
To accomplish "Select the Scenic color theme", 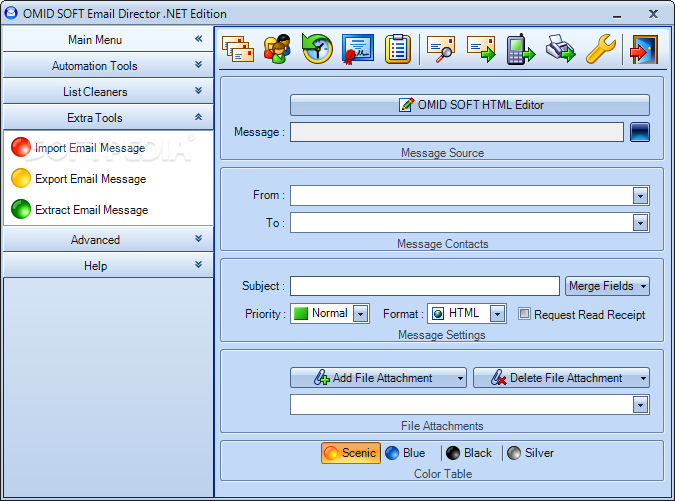I will coord(351,453).
